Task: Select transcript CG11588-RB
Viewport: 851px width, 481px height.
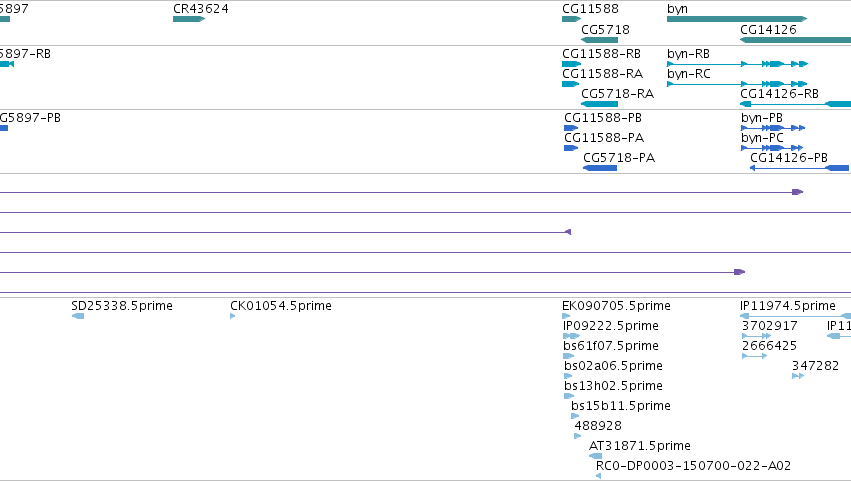Action: [x=601, y=54]
